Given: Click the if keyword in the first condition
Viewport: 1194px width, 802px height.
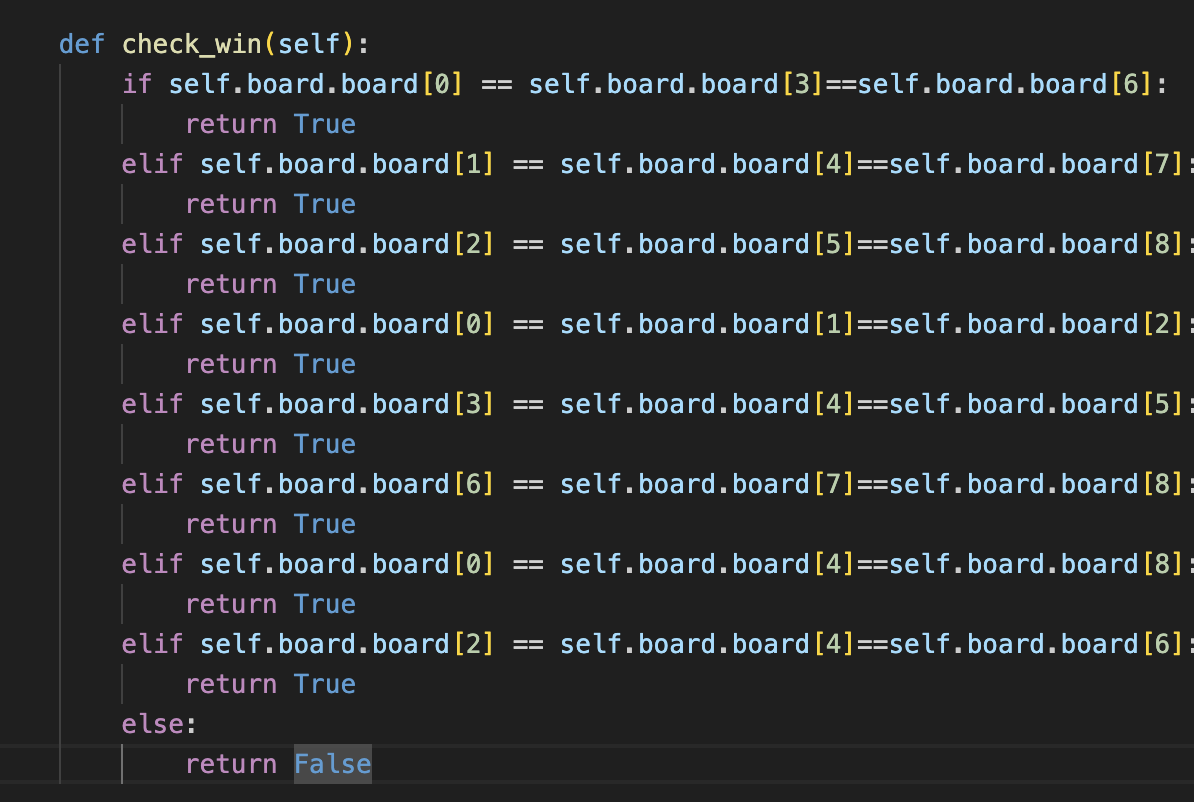Looking at the screenshot, I should [137, 84].
